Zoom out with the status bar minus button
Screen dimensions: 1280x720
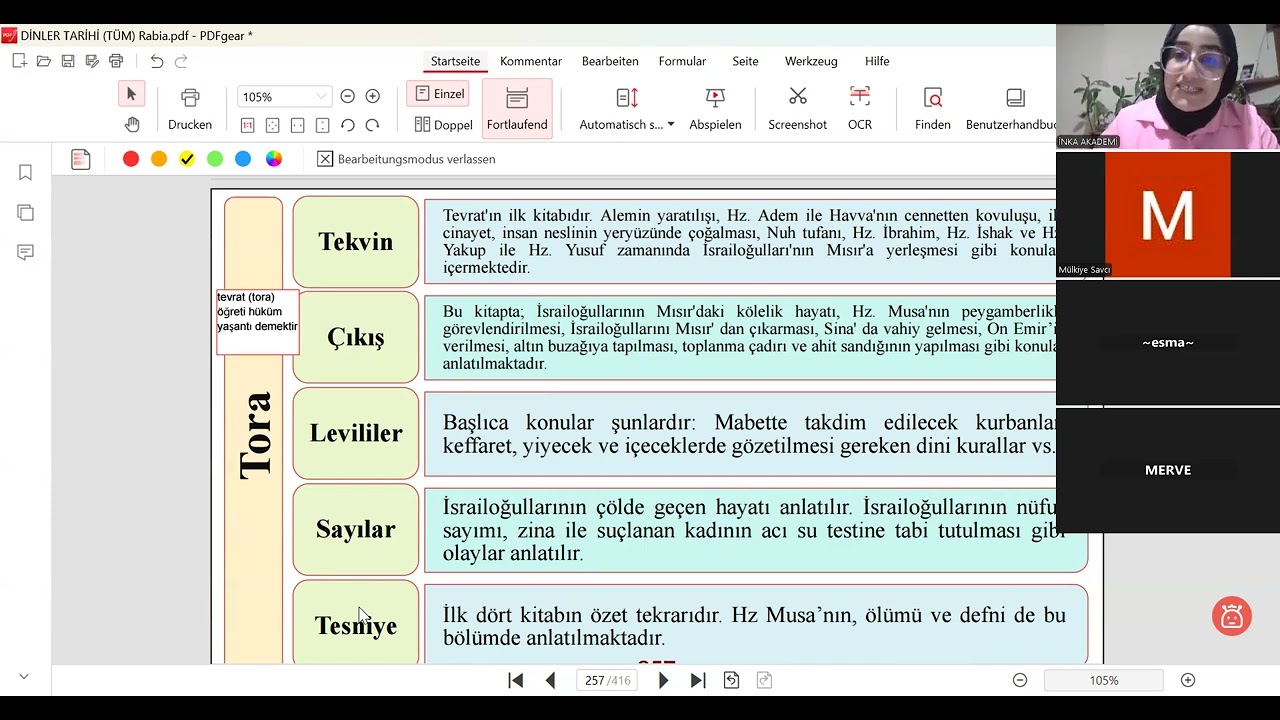(1020, 680)
